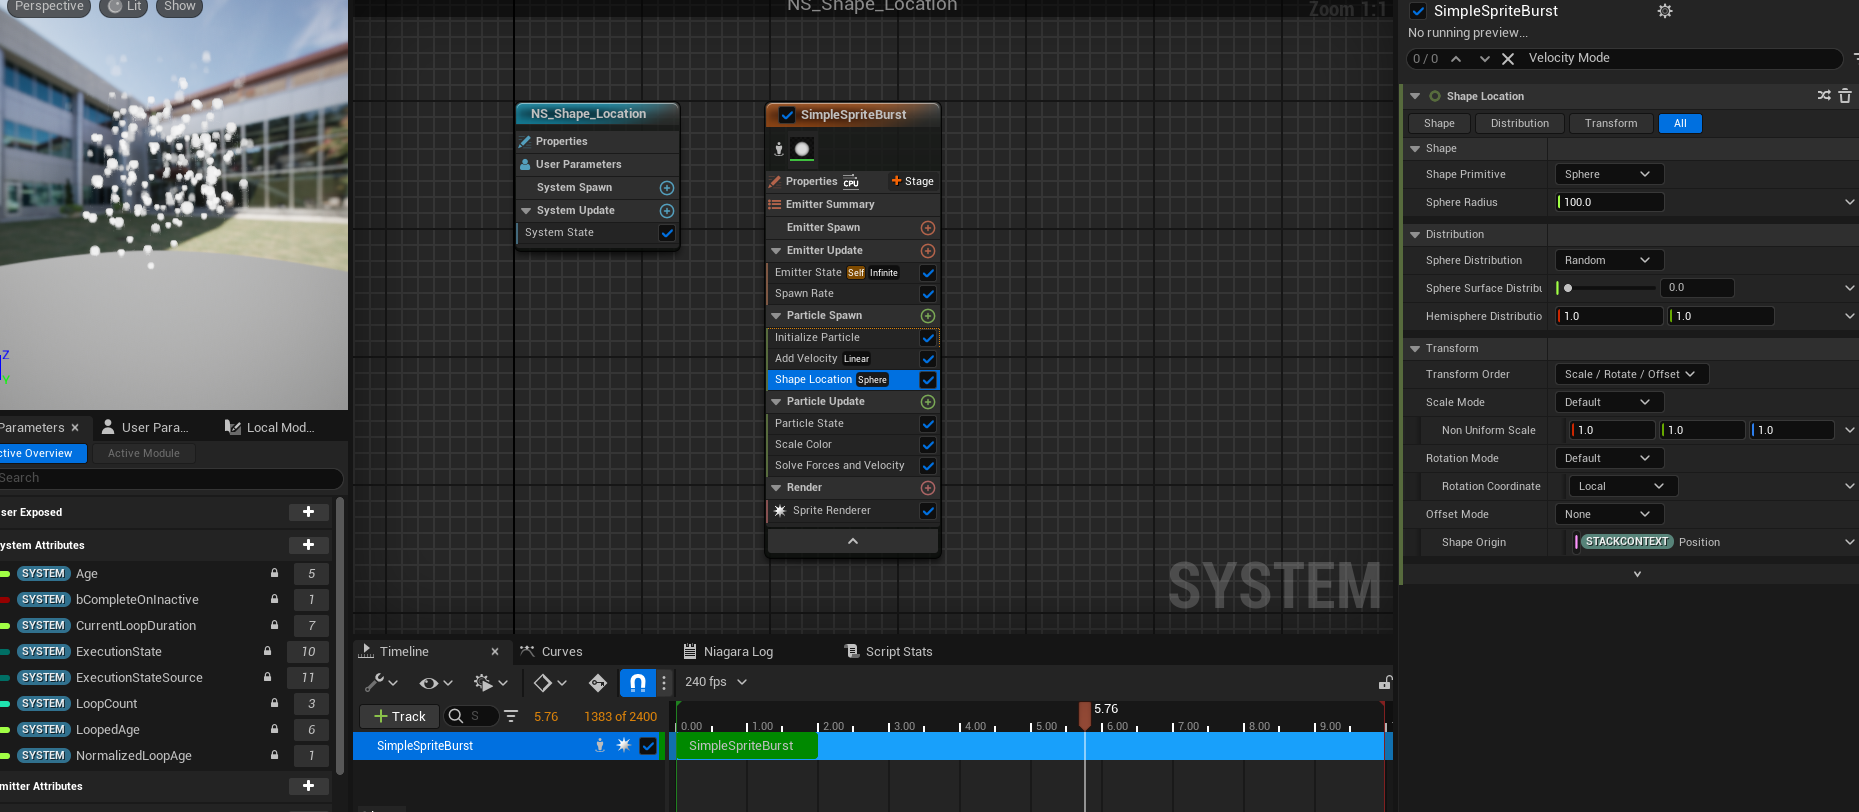
Task: Disable Solve Forces and Velocity checkbox
Action: click(928, 466)
